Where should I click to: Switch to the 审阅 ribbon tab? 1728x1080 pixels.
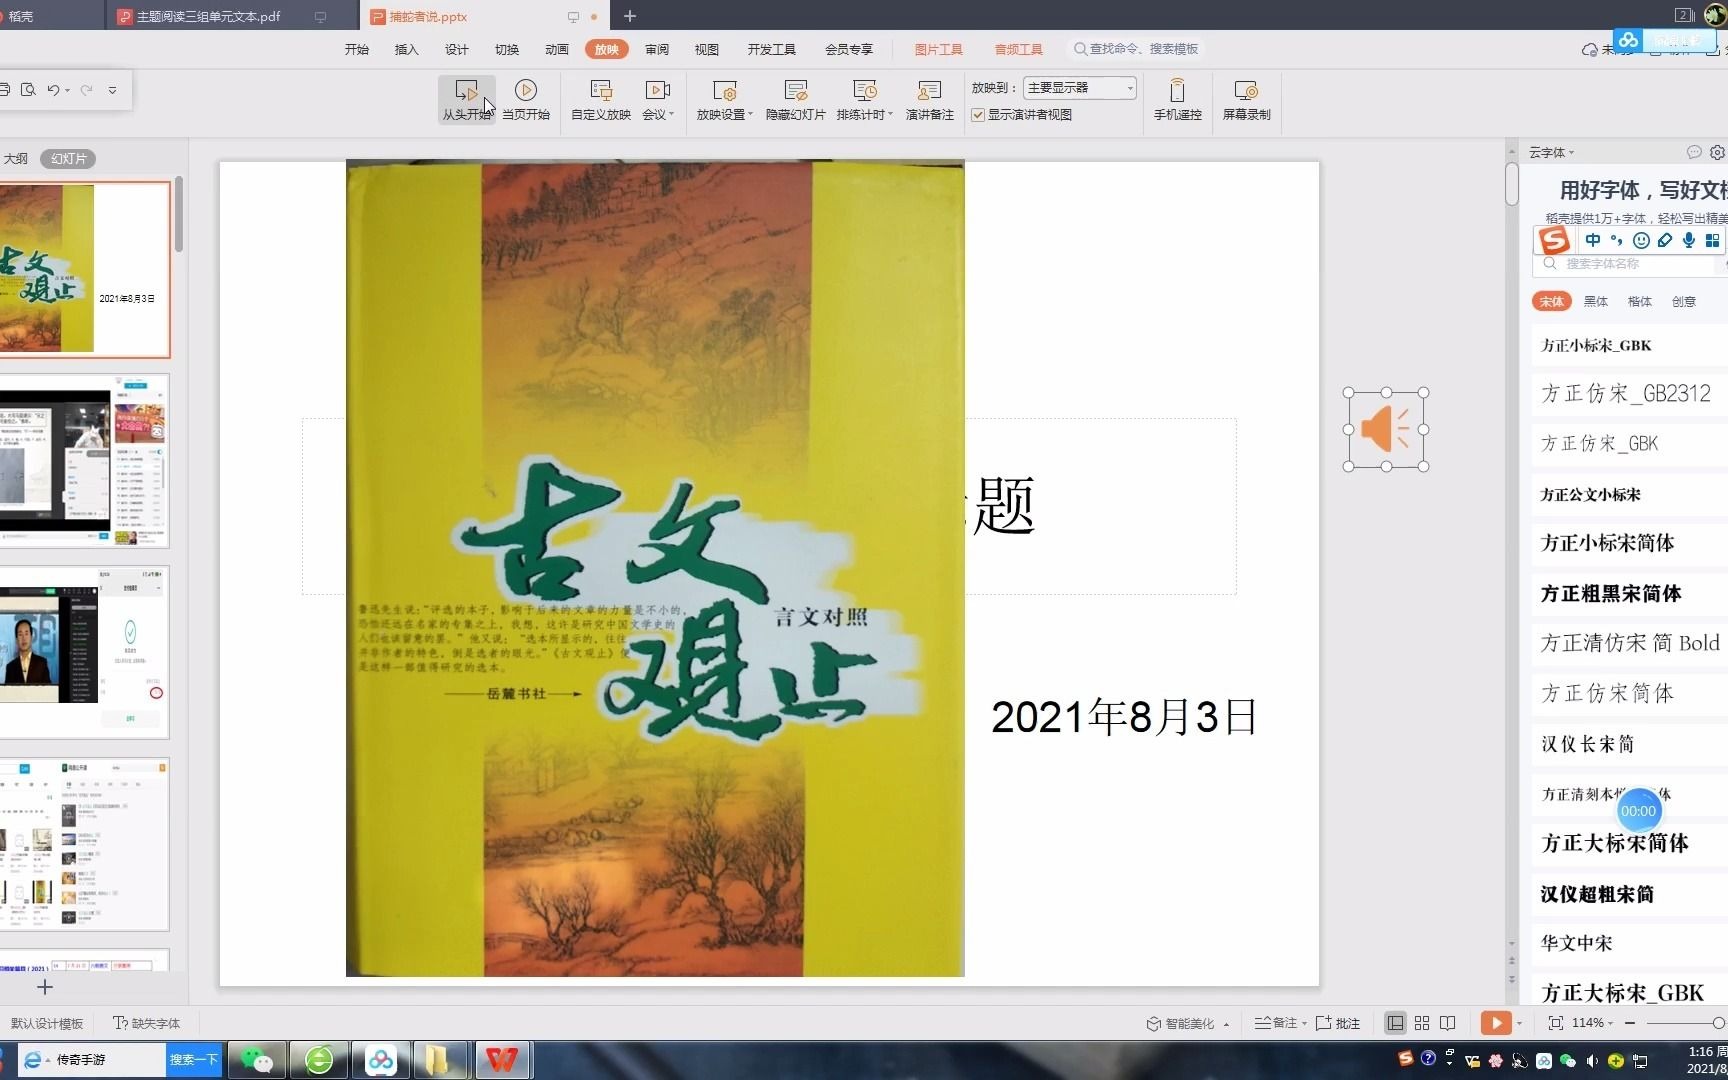click(x=657, y=49)
